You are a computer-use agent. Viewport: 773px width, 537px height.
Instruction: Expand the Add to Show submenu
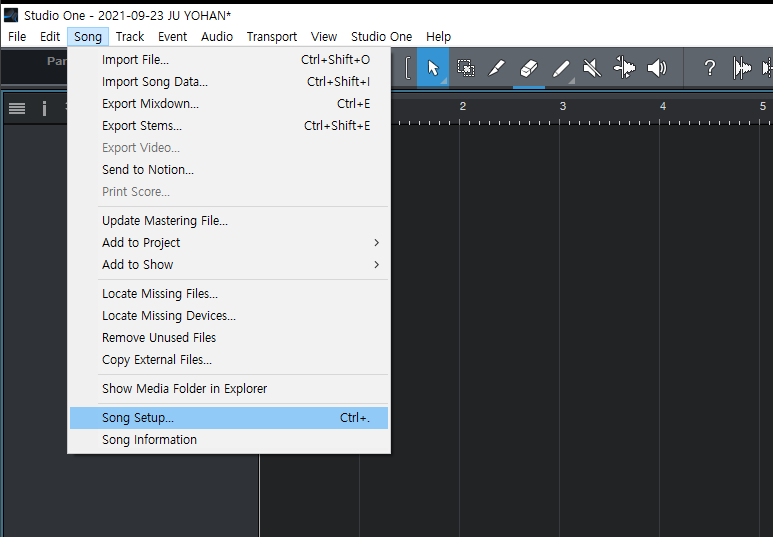coord(229,264)
